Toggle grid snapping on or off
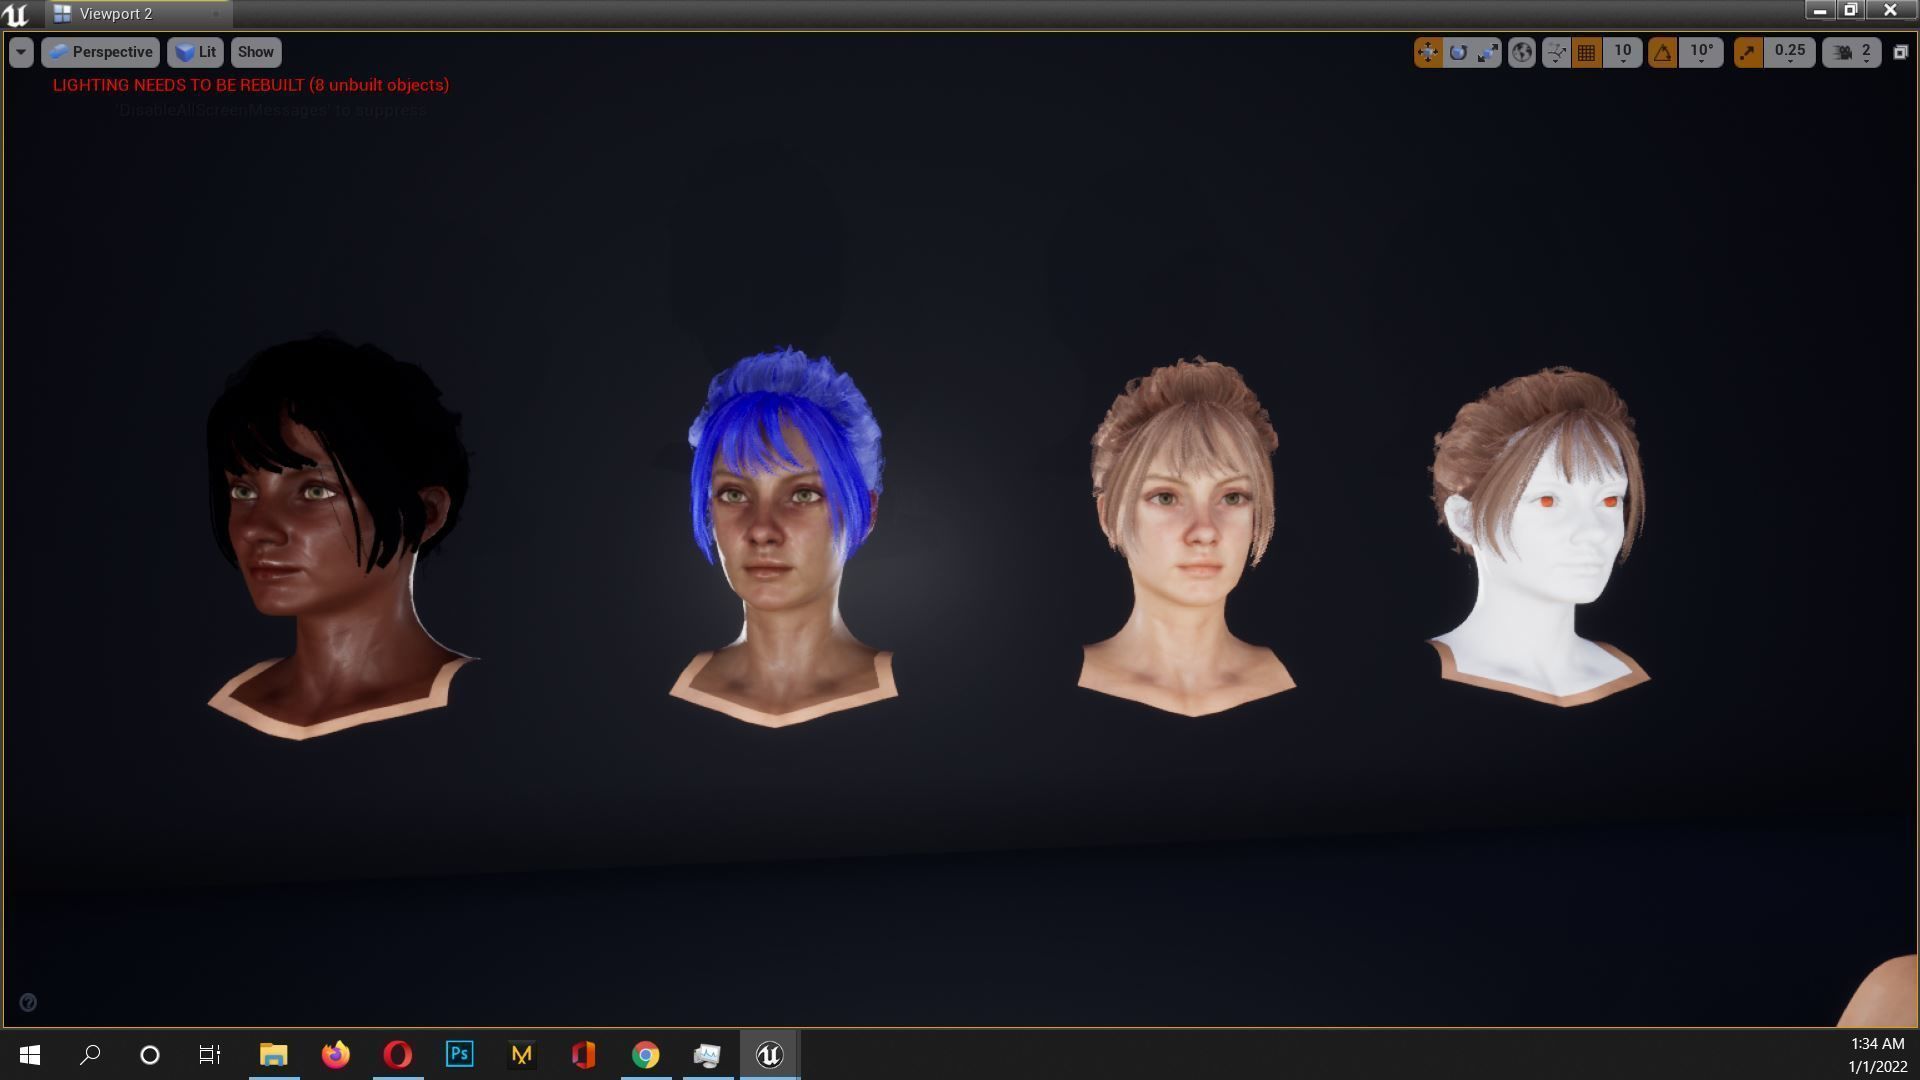 pos(1586,52)
